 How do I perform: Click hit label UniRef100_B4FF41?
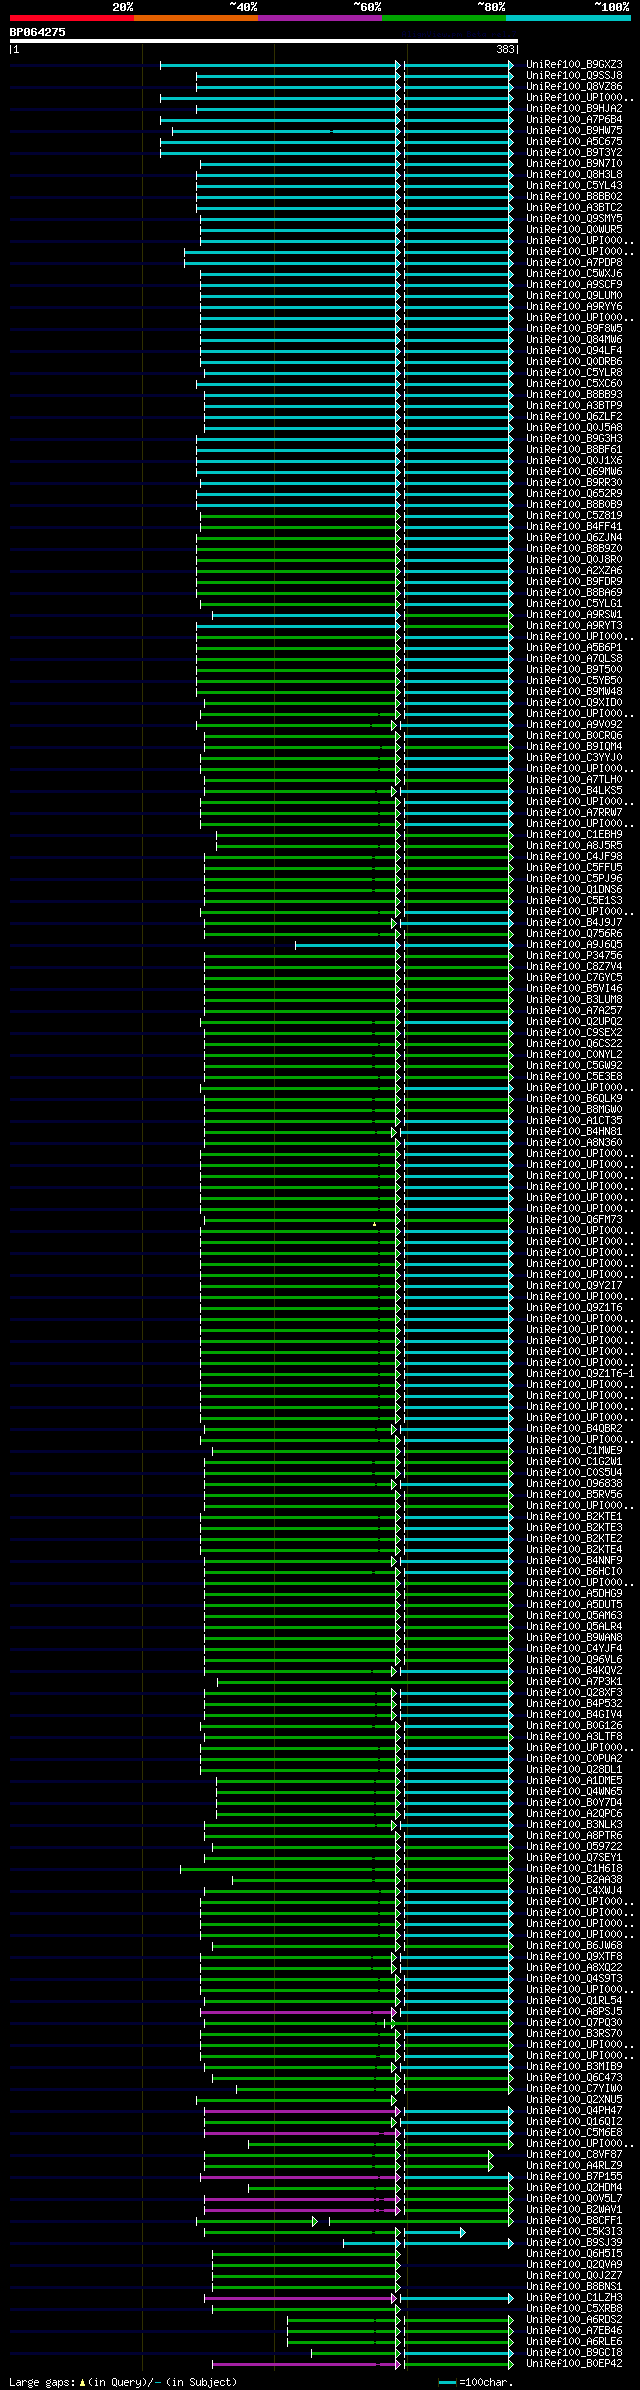574,527
